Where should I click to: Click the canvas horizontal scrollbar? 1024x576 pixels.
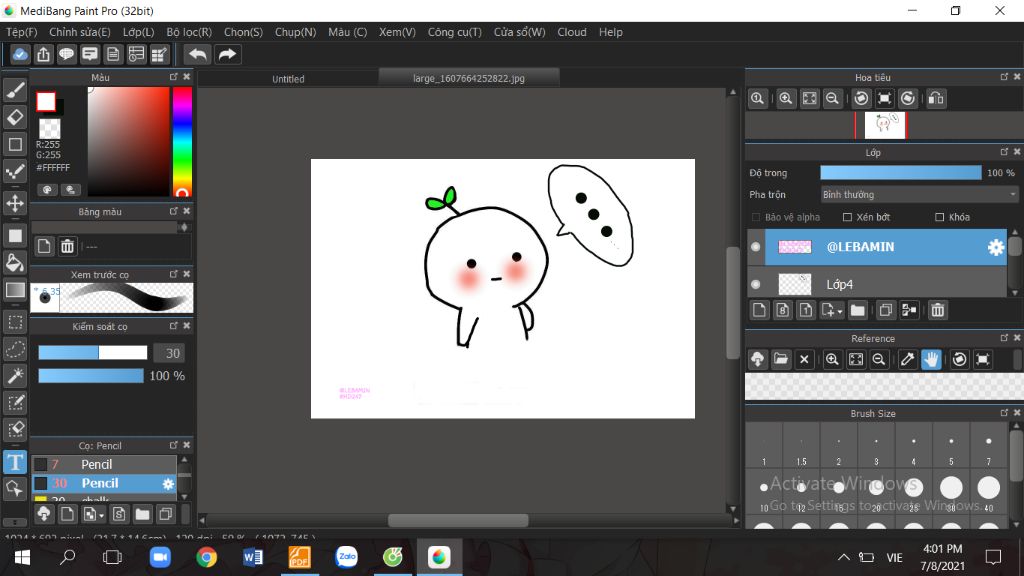pos(458,520)
